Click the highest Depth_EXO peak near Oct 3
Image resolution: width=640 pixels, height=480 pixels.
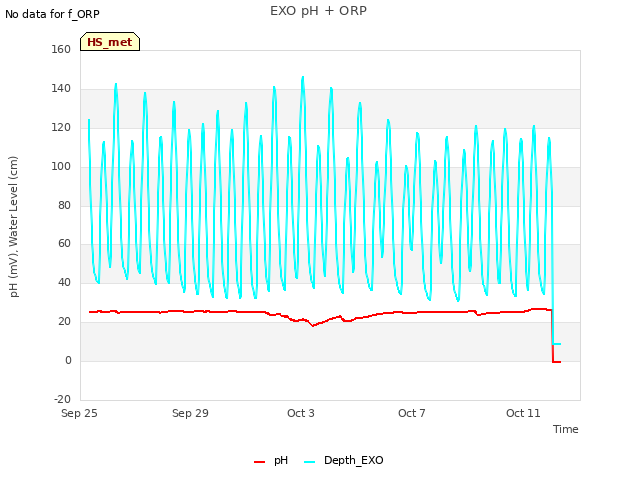coord(302,78)
